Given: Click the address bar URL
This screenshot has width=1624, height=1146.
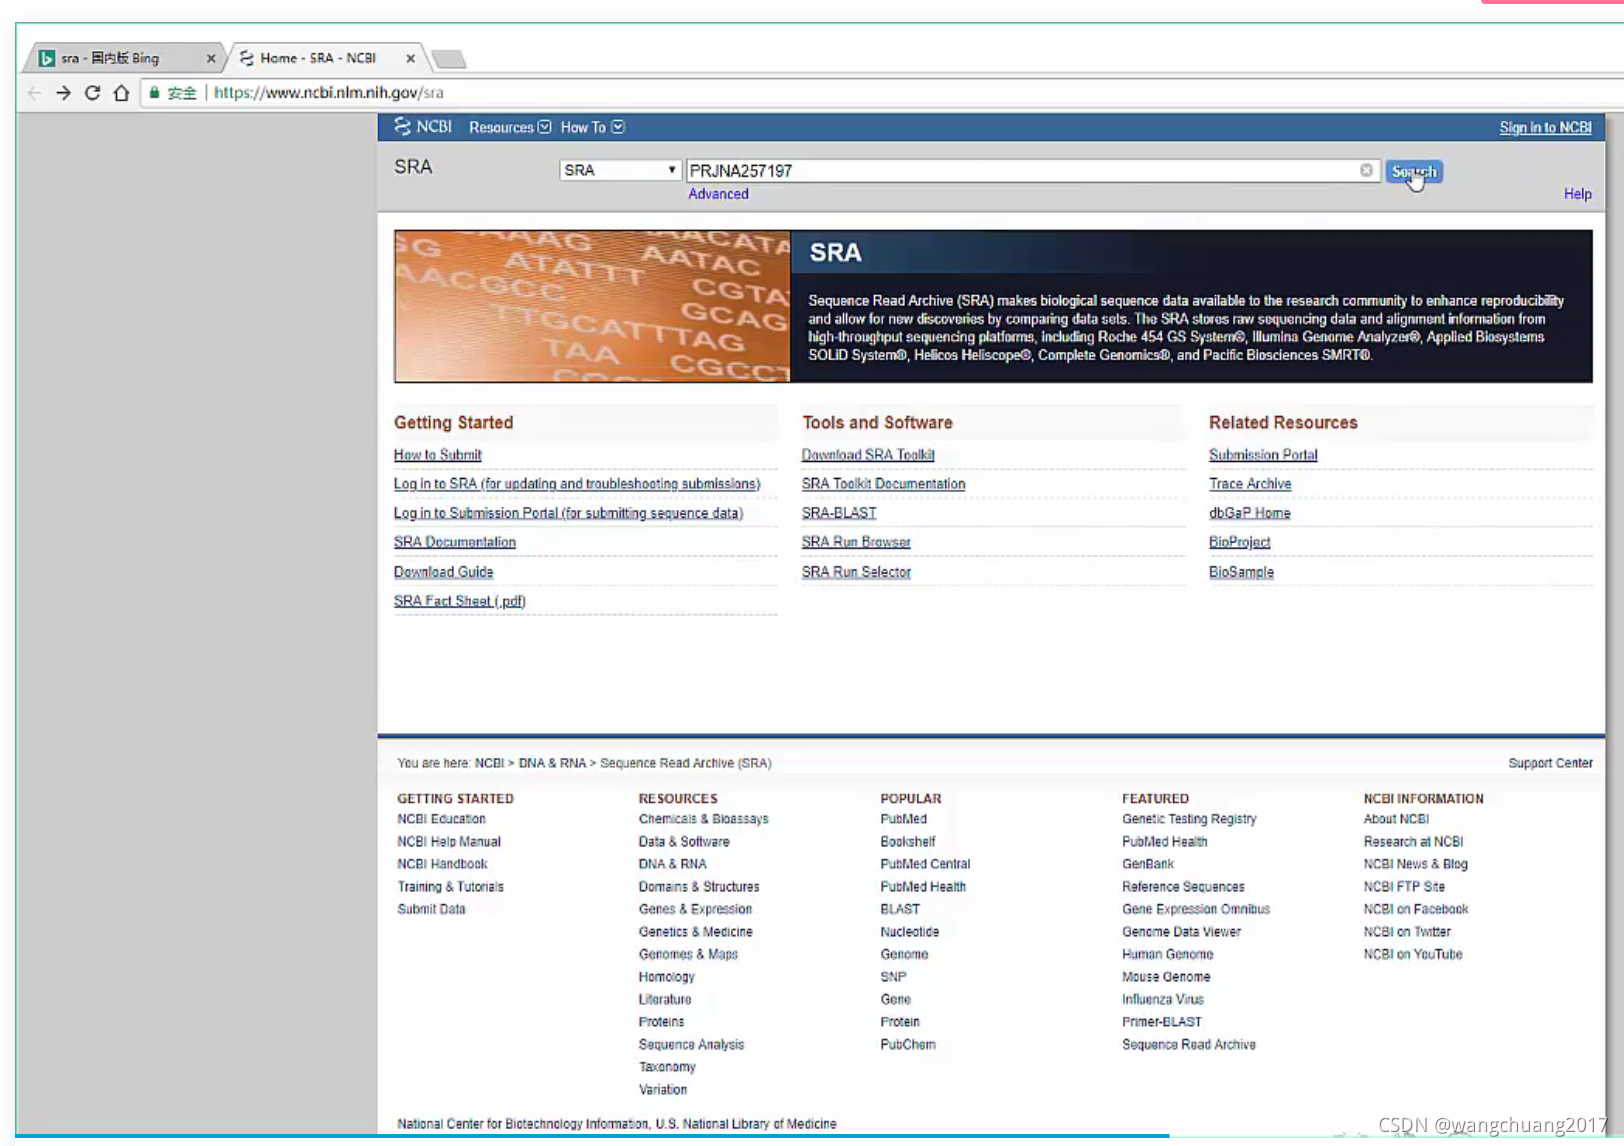Looking at the screenshot, I should [x=328, y=93].
